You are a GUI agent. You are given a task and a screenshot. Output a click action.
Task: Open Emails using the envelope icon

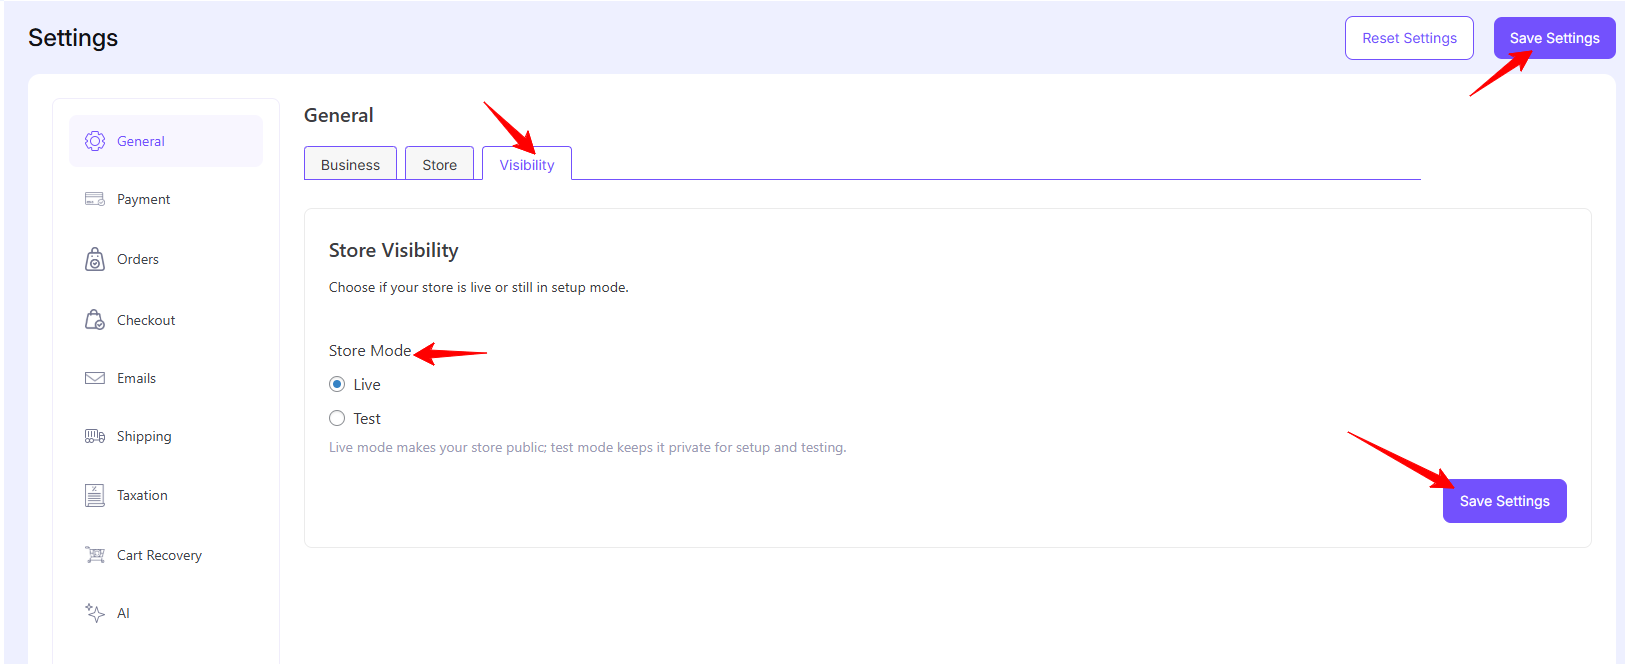click(x=95, y=378)
